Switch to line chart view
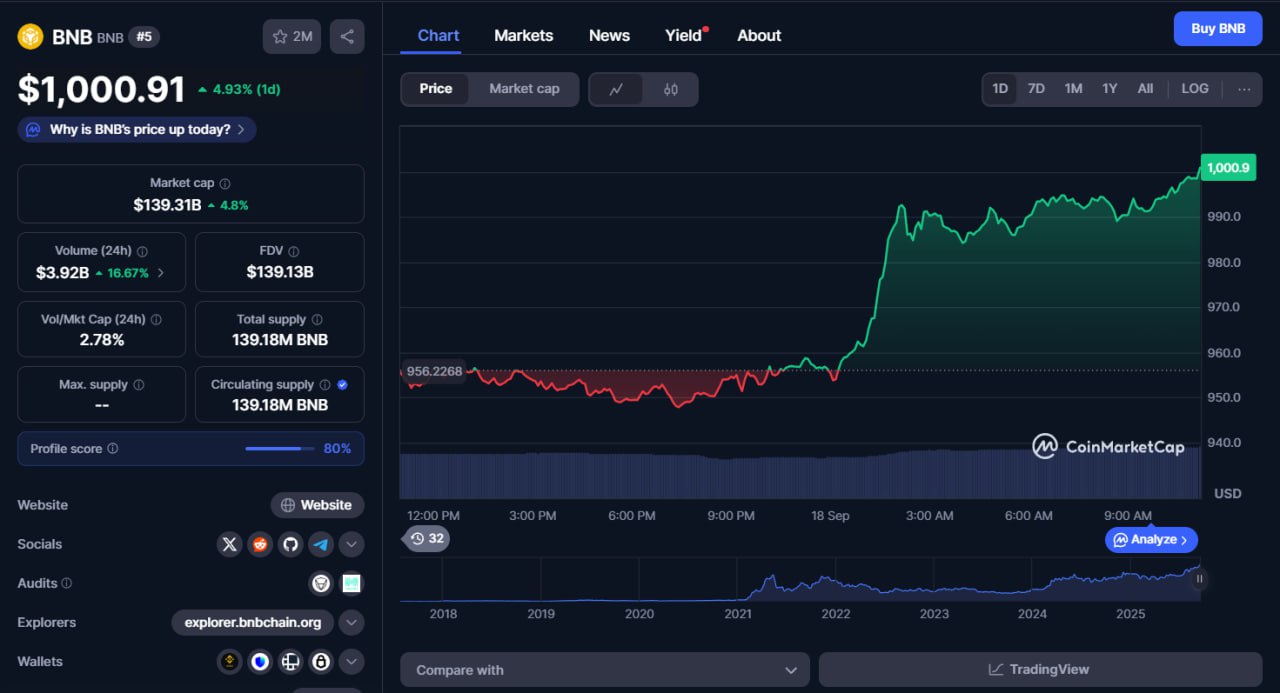Screen dimensions: 1280x693 617,89
